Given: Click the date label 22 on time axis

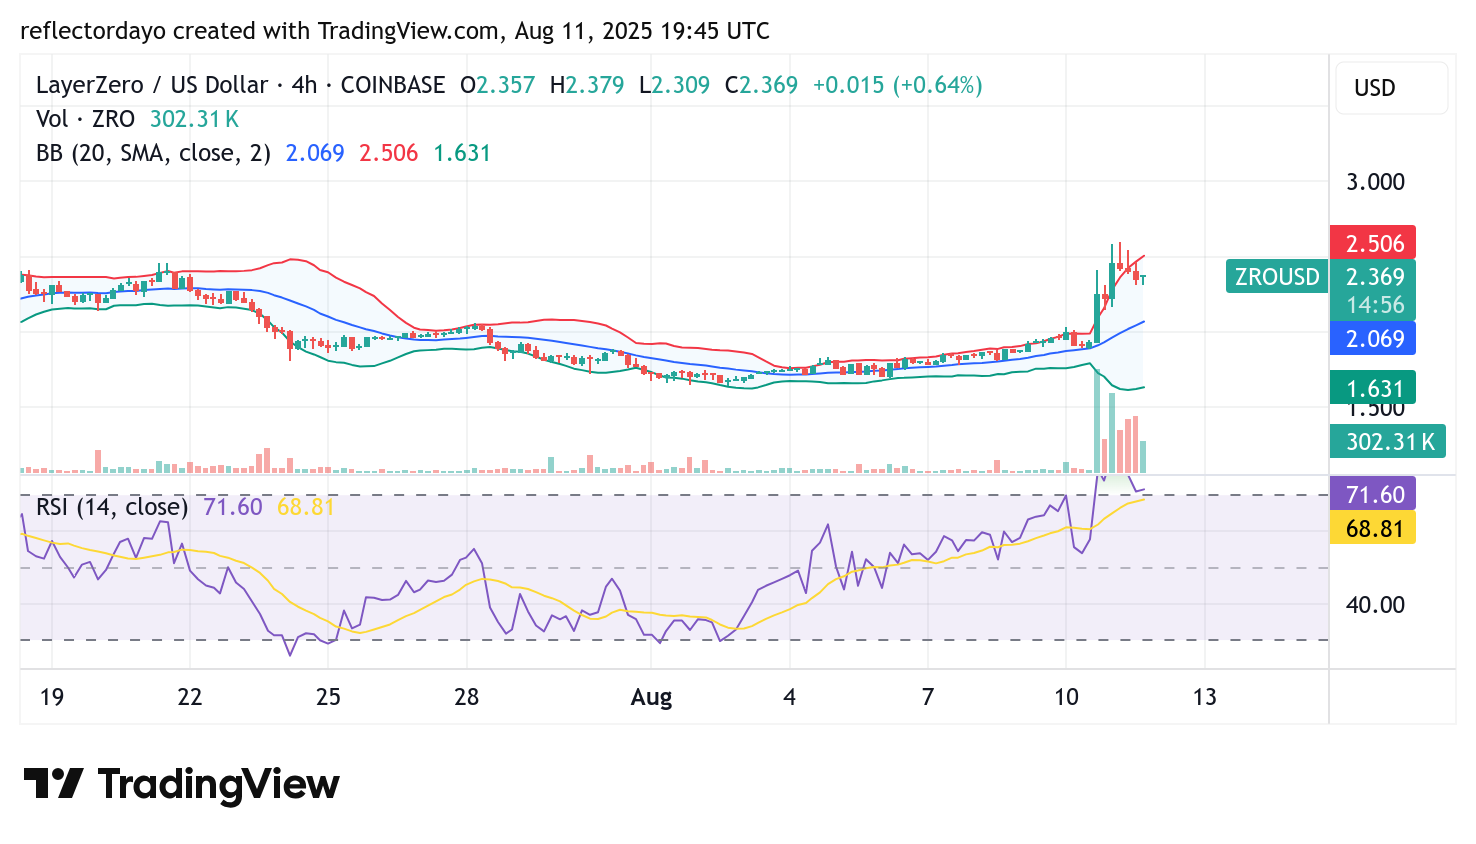Looking at the screenshot, I should [190, 697].
